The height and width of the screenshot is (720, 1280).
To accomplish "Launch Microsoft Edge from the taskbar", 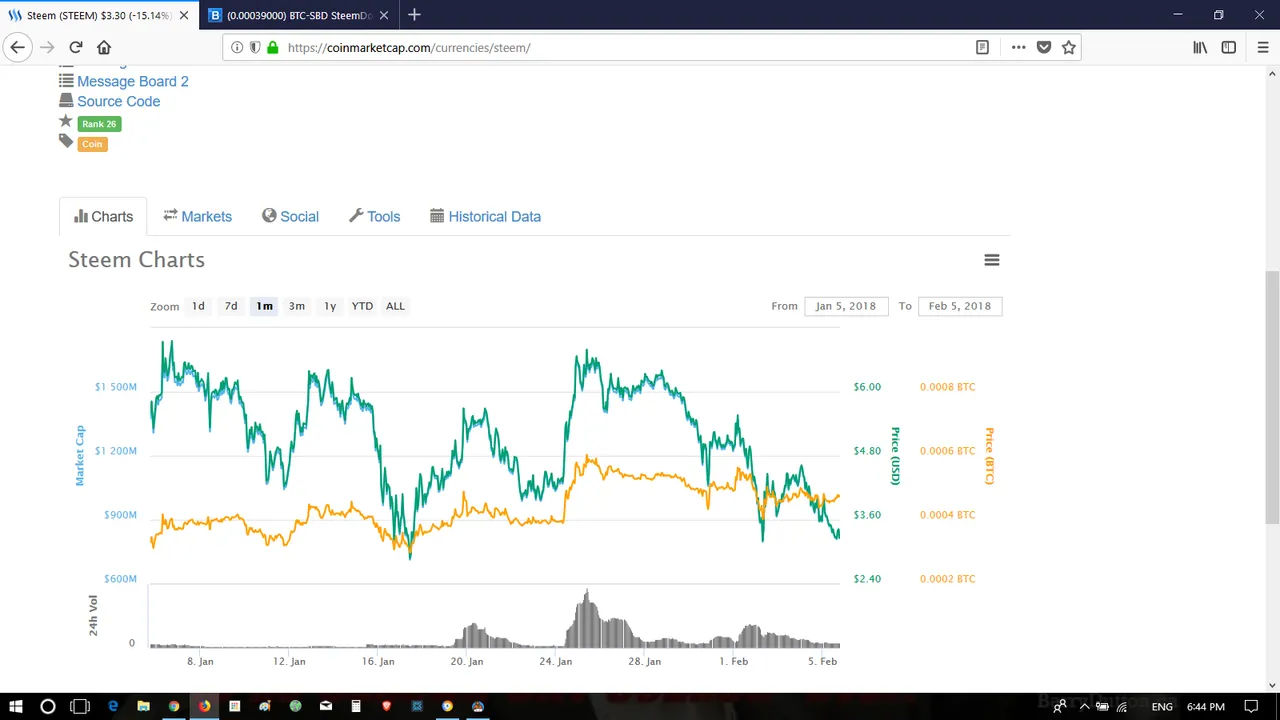I will click(x=113, y=706).
